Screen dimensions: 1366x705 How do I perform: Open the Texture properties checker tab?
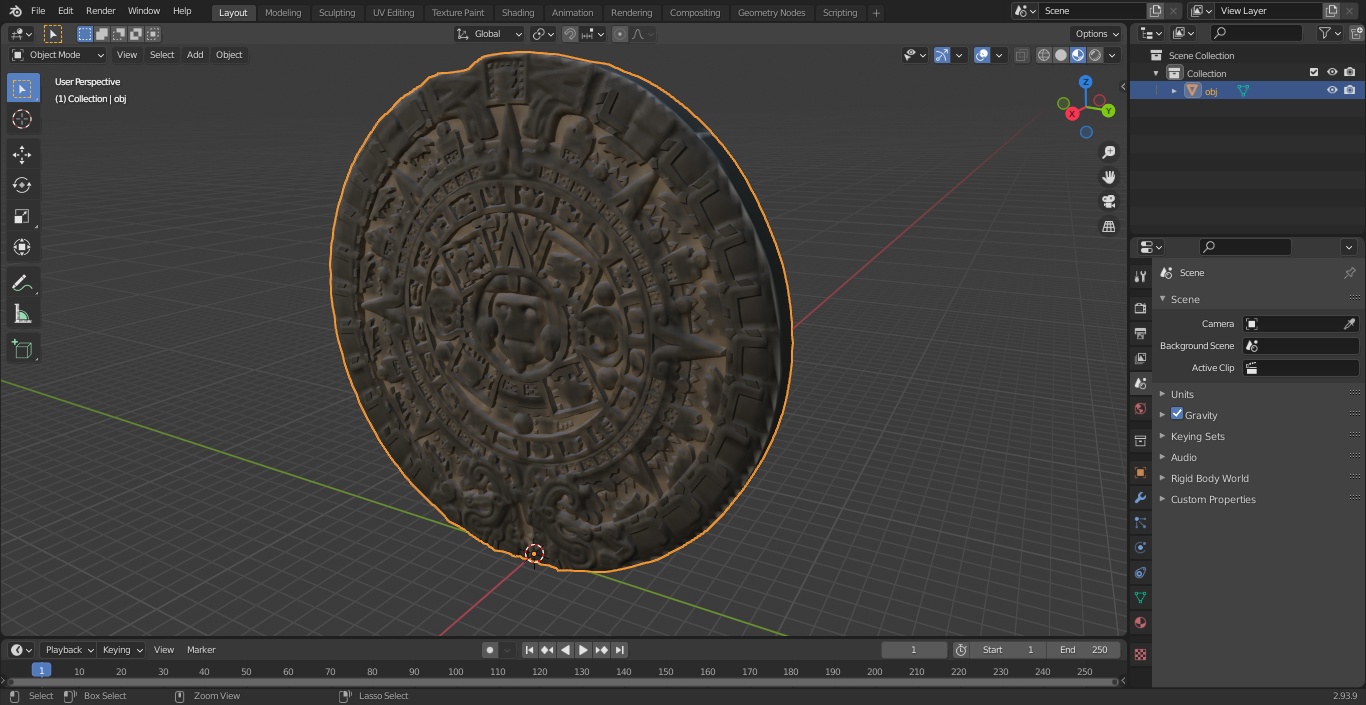point(1140,654)
